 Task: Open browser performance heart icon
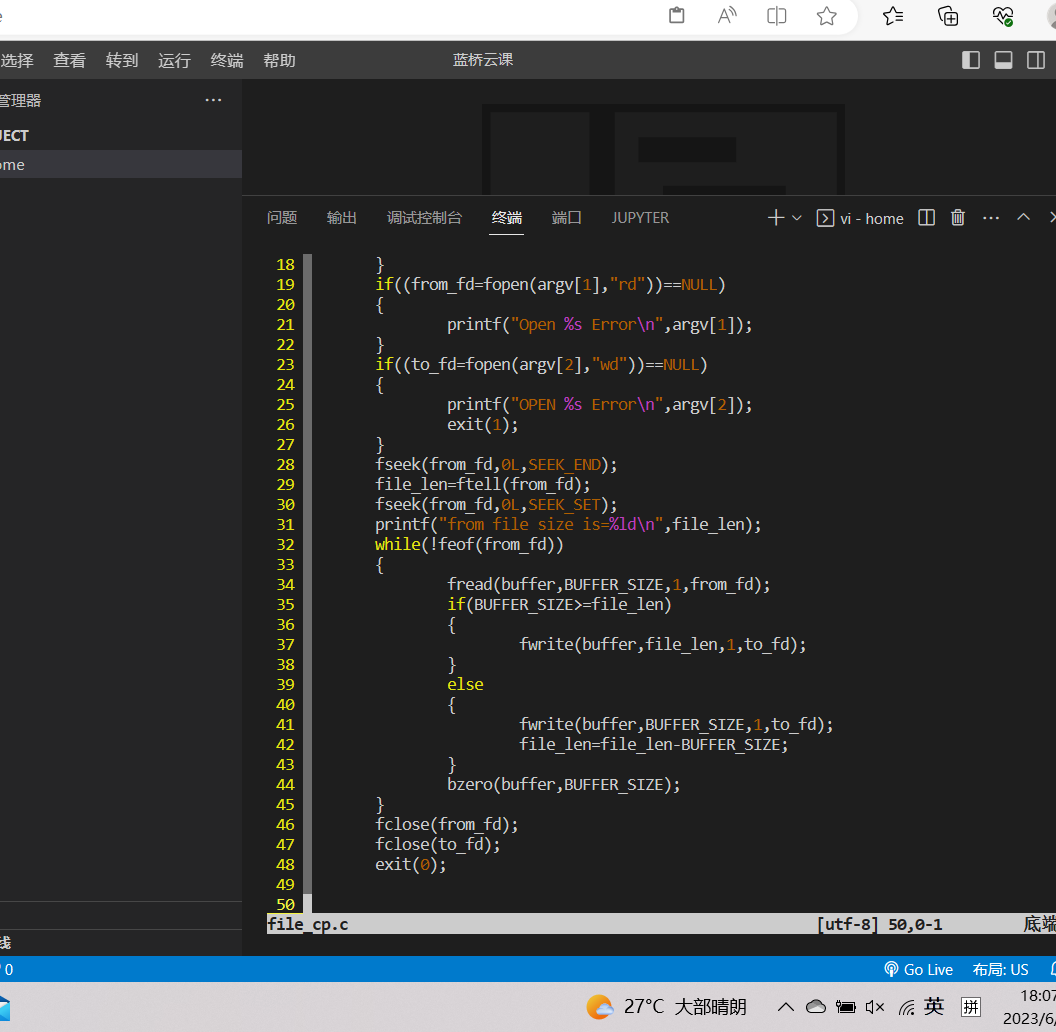click(x=1003, y=15)
